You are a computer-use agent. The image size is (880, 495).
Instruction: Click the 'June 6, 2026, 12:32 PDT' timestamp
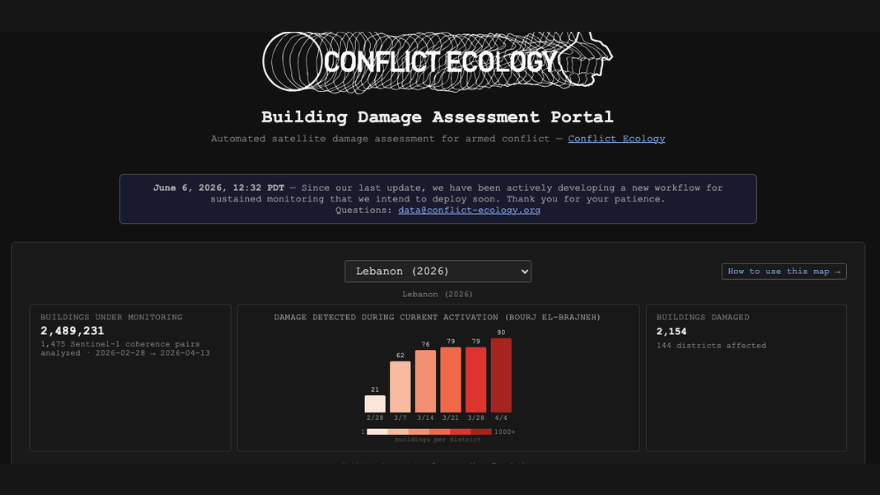tap(219, 188)
